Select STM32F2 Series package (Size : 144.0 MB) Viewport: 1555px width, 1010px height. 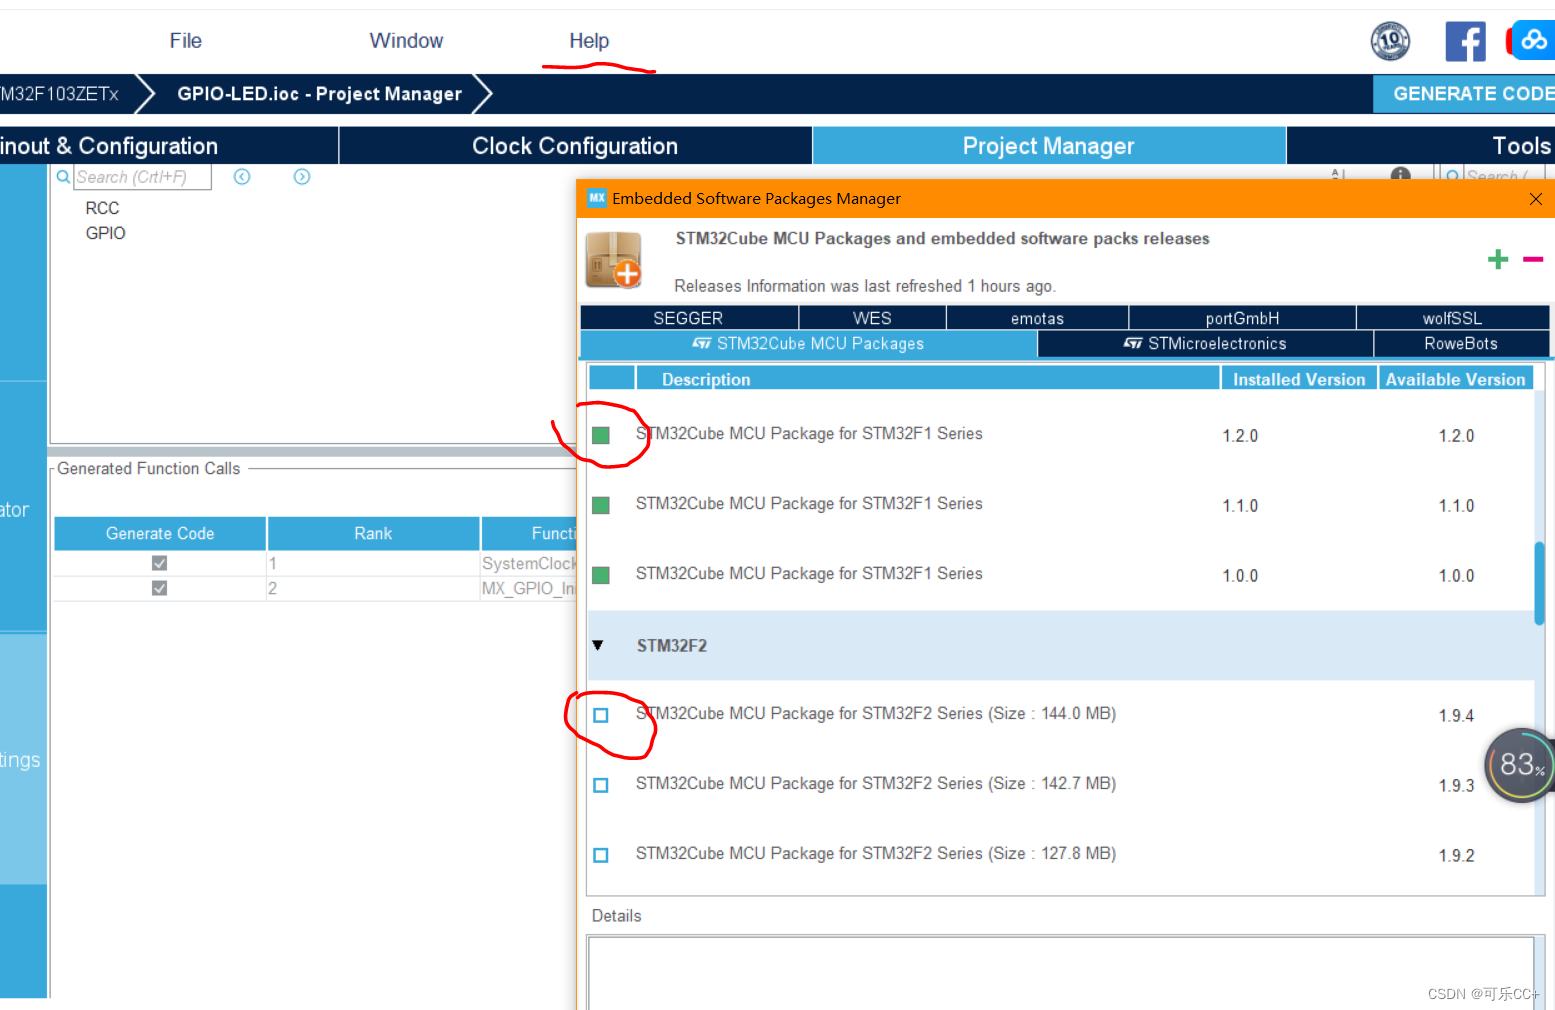pos(875,714)
